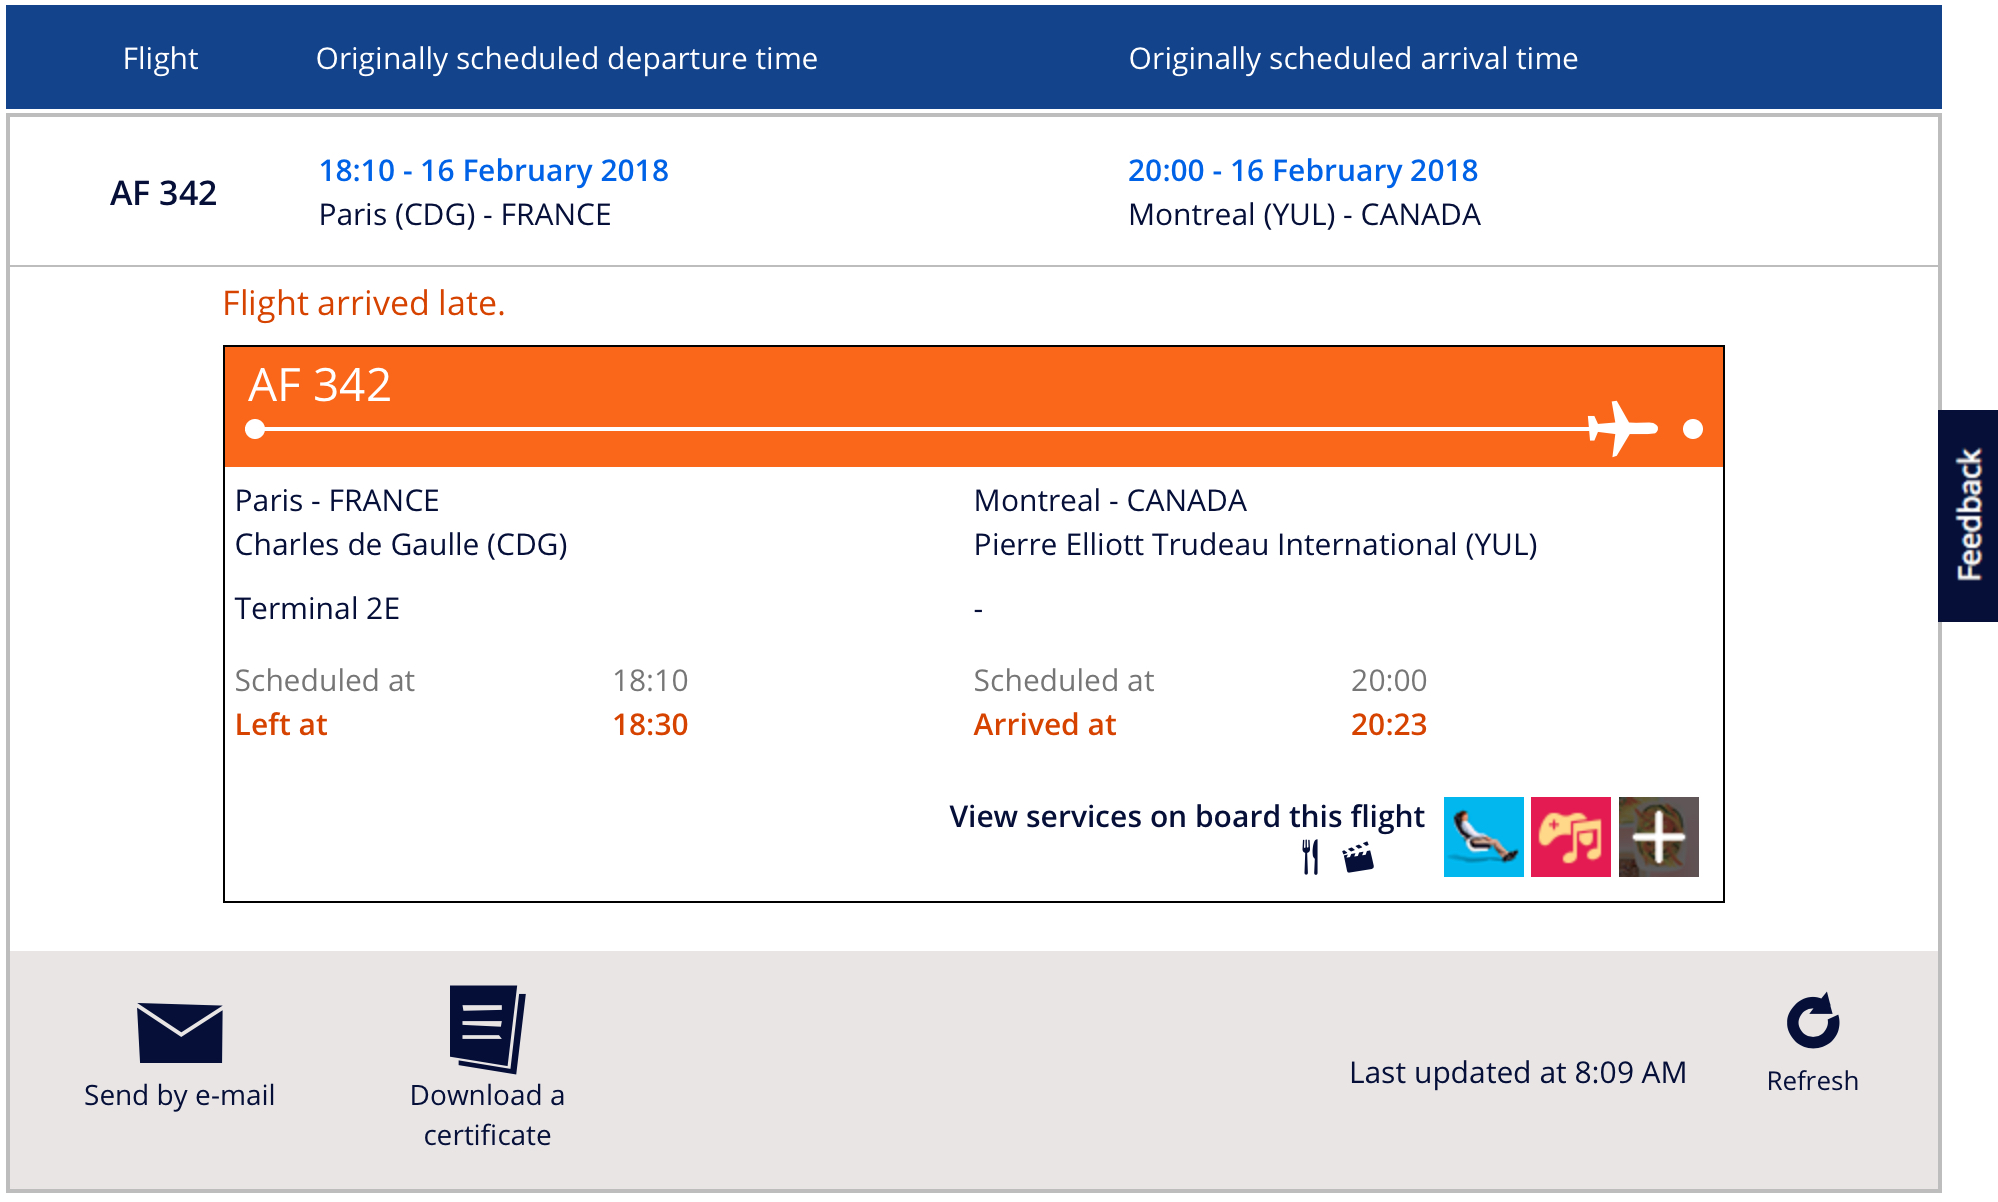Viewport: 1998px width, 1202px height.
Task: Open the Feedback side tab
Action: (1968, 515)
